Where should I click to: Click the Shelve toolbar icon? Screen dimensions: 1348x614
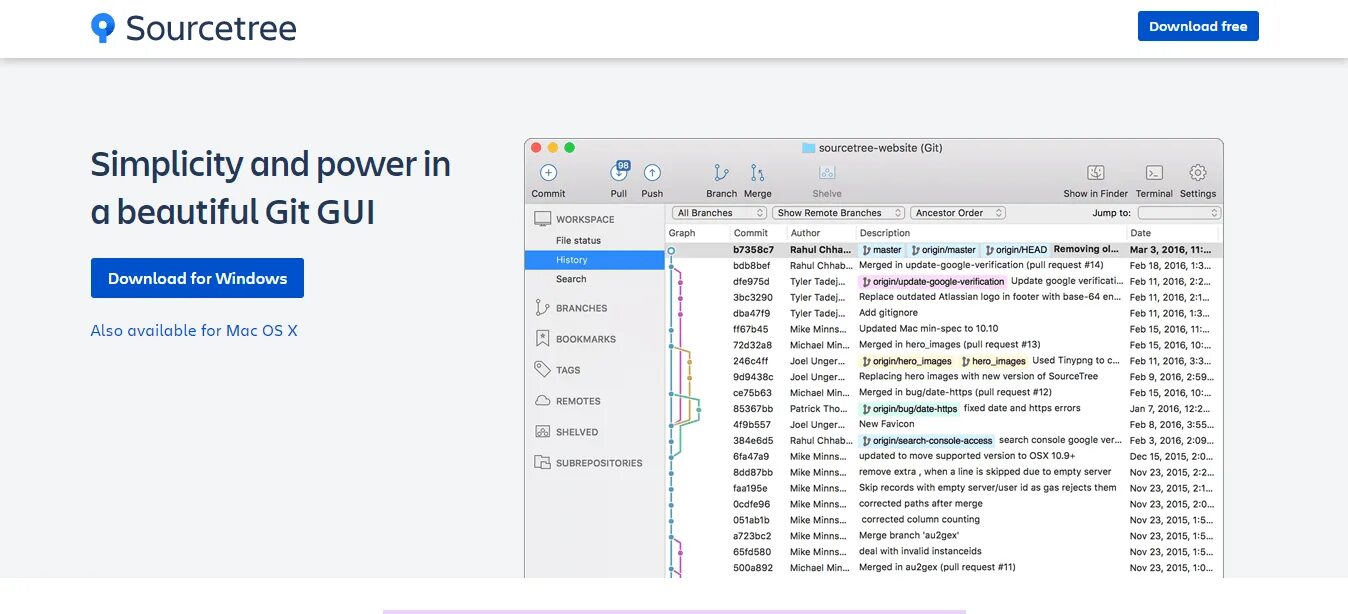click(826, 173)
